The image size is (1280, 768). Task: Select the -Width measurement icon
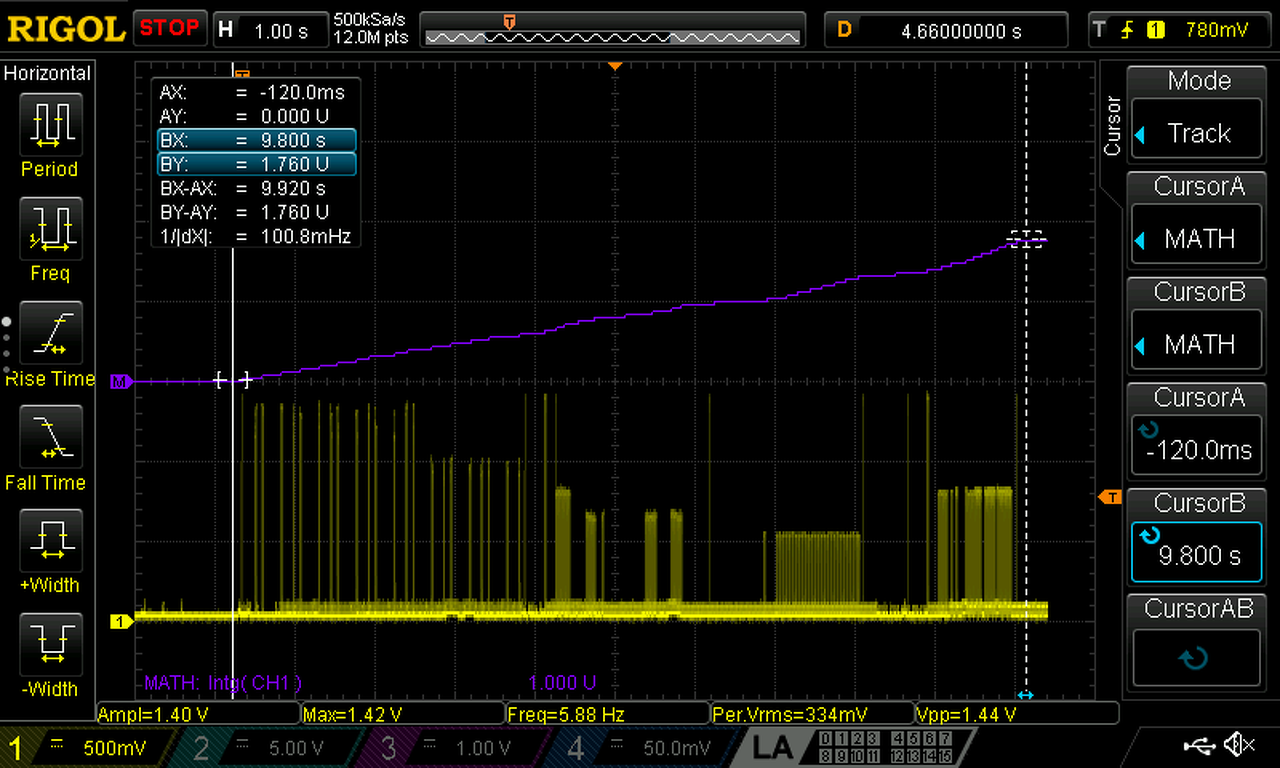(49, 645)
